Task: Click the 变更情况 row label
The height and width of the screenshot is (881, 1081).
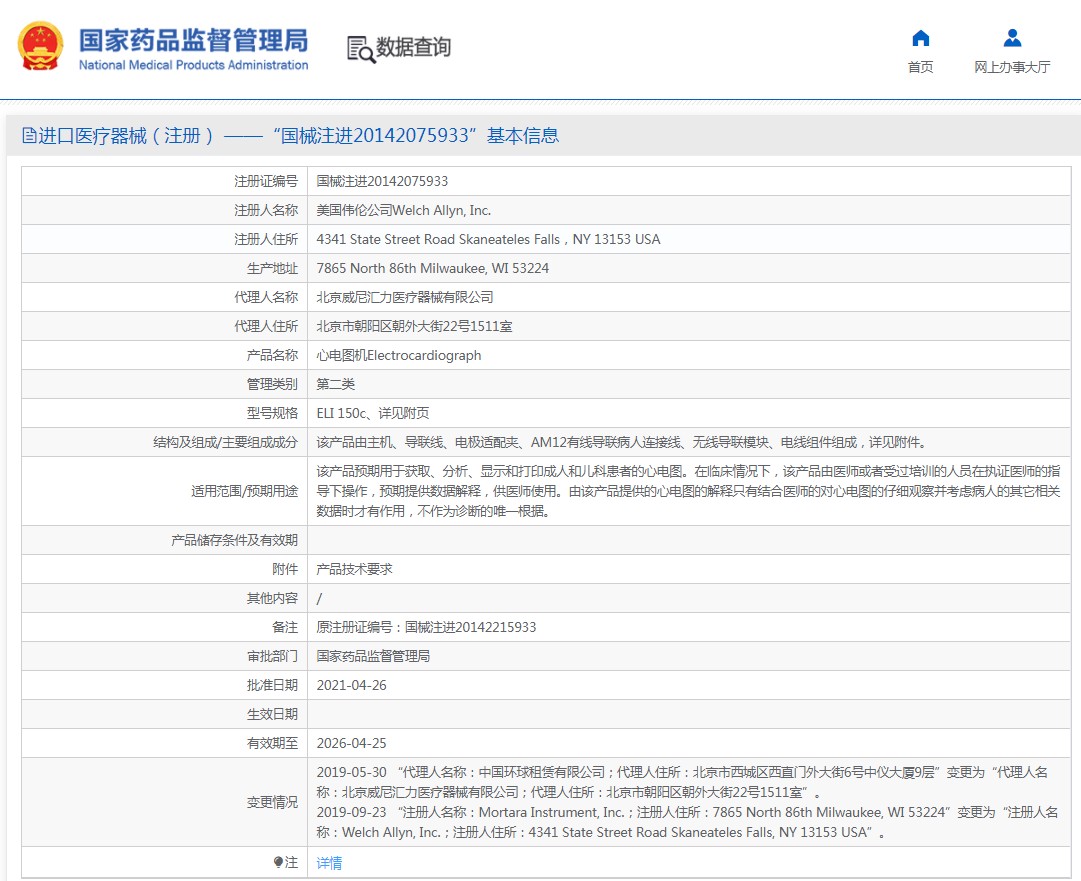Action: click(x=272, y=802)
